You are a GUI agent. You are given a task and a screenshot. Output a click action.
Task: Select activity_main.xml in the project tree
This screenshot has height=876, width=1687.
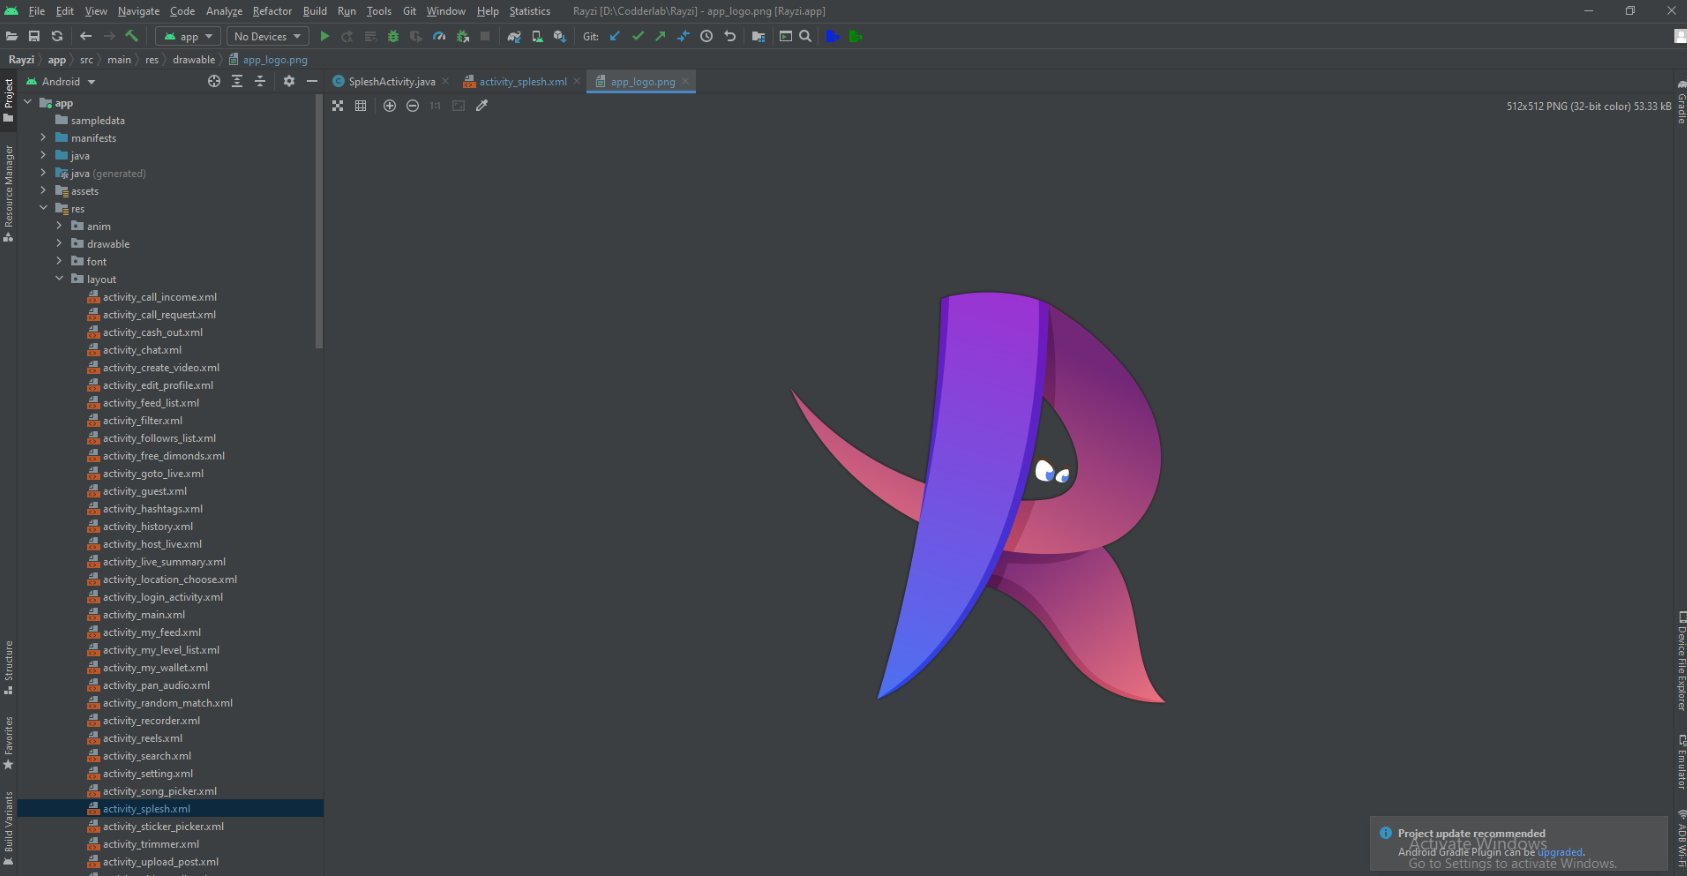[143, 615]
